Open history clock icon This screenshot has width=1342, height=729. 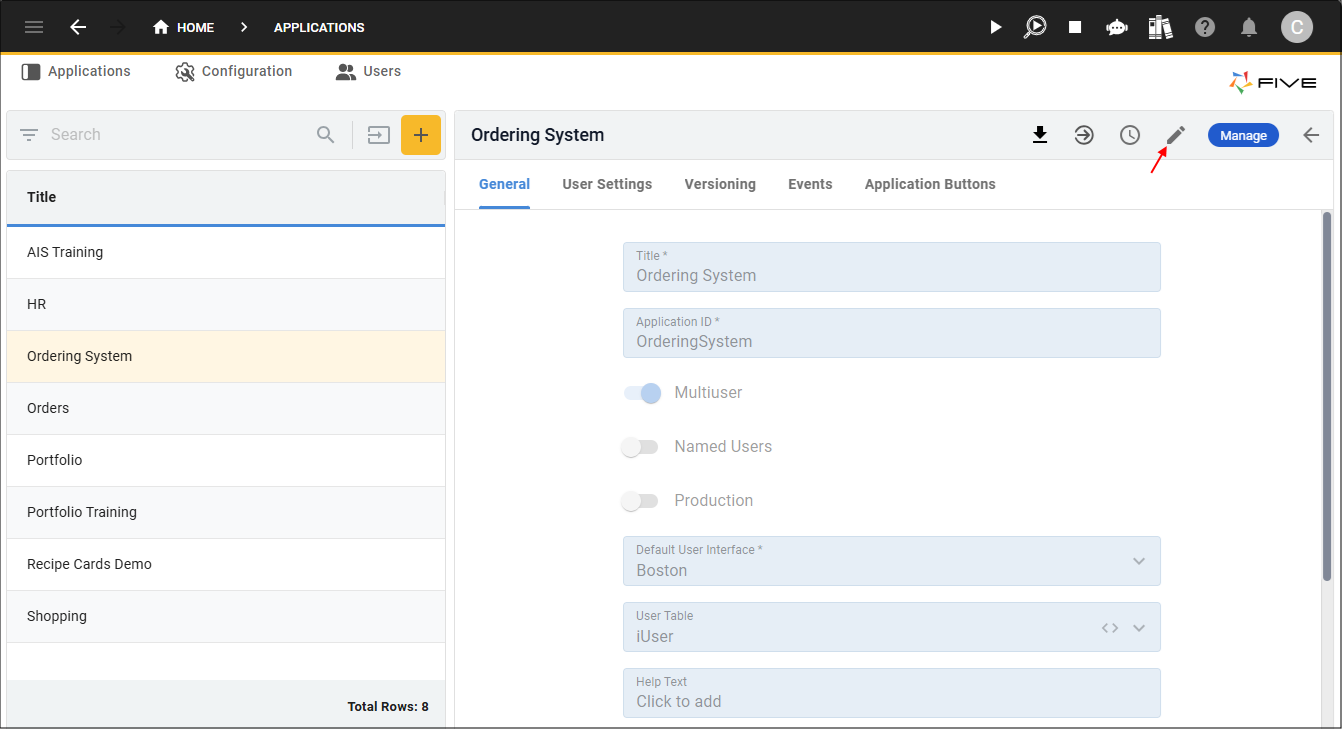click(x=1130, y=135)
